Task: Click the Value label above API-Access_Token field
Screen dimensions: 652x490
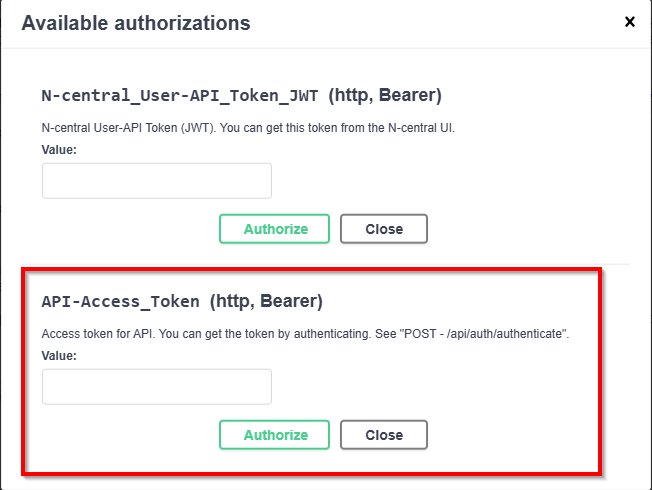Action: point(59,355)
